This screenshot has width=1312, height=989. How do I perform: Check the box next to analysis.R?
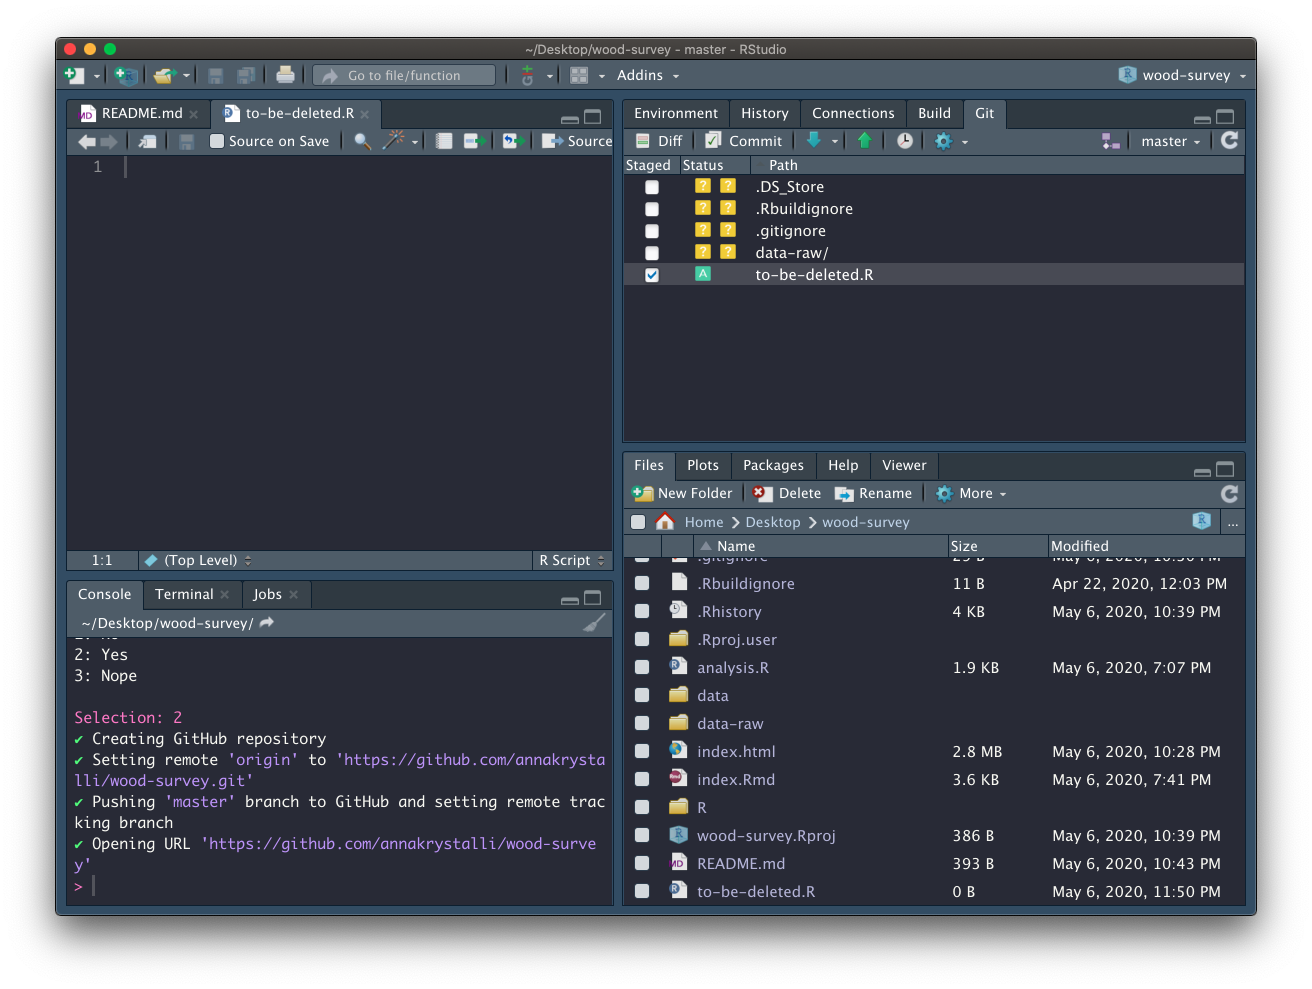(642, 667)
